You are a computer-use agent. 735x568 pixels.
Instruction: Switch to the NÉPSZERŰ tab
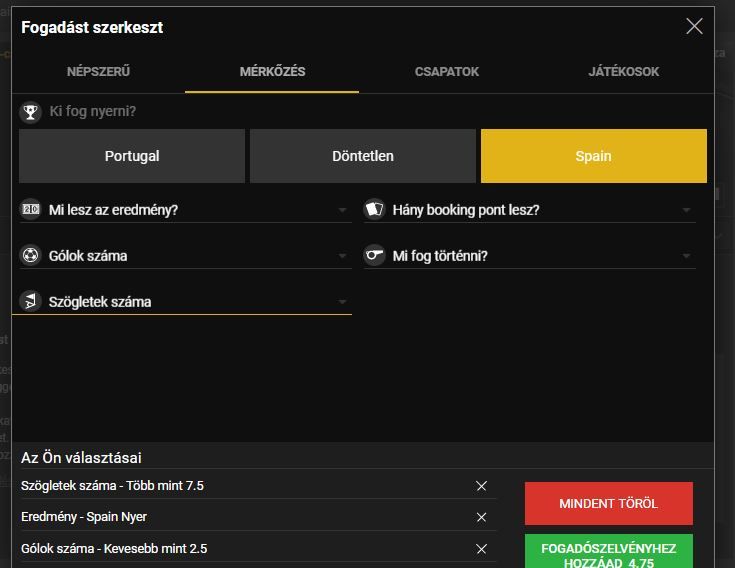click(x=98, y=72)
